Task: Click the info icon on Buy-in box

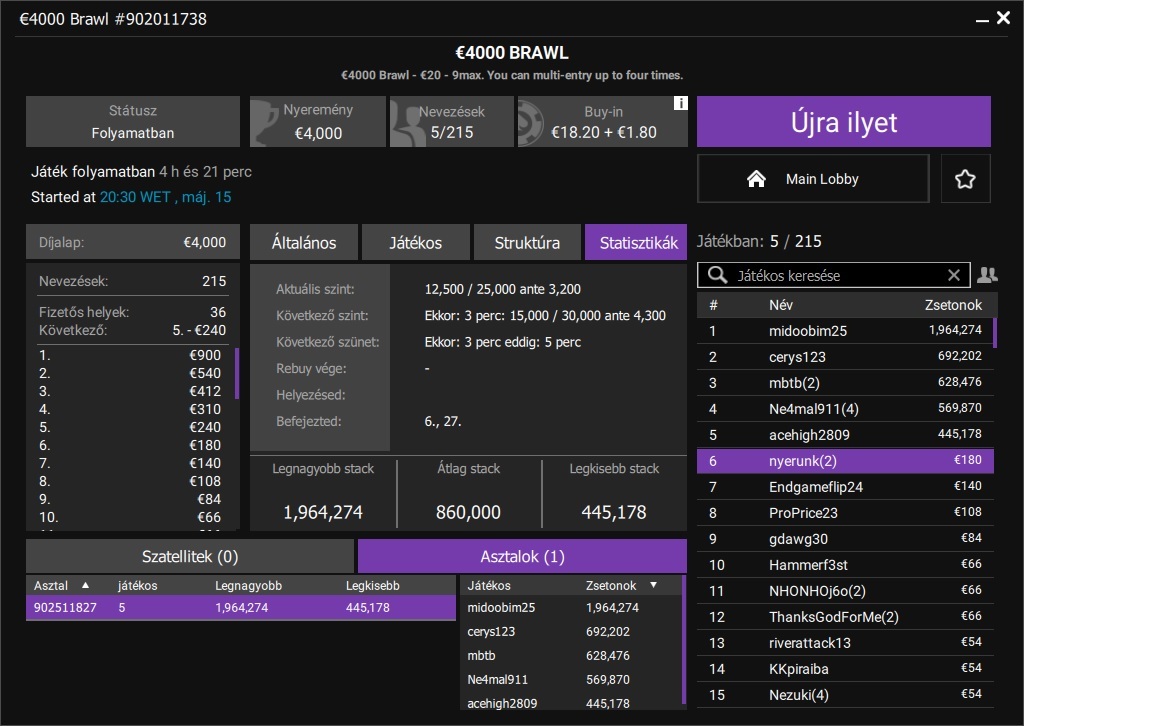Action: 680,103
